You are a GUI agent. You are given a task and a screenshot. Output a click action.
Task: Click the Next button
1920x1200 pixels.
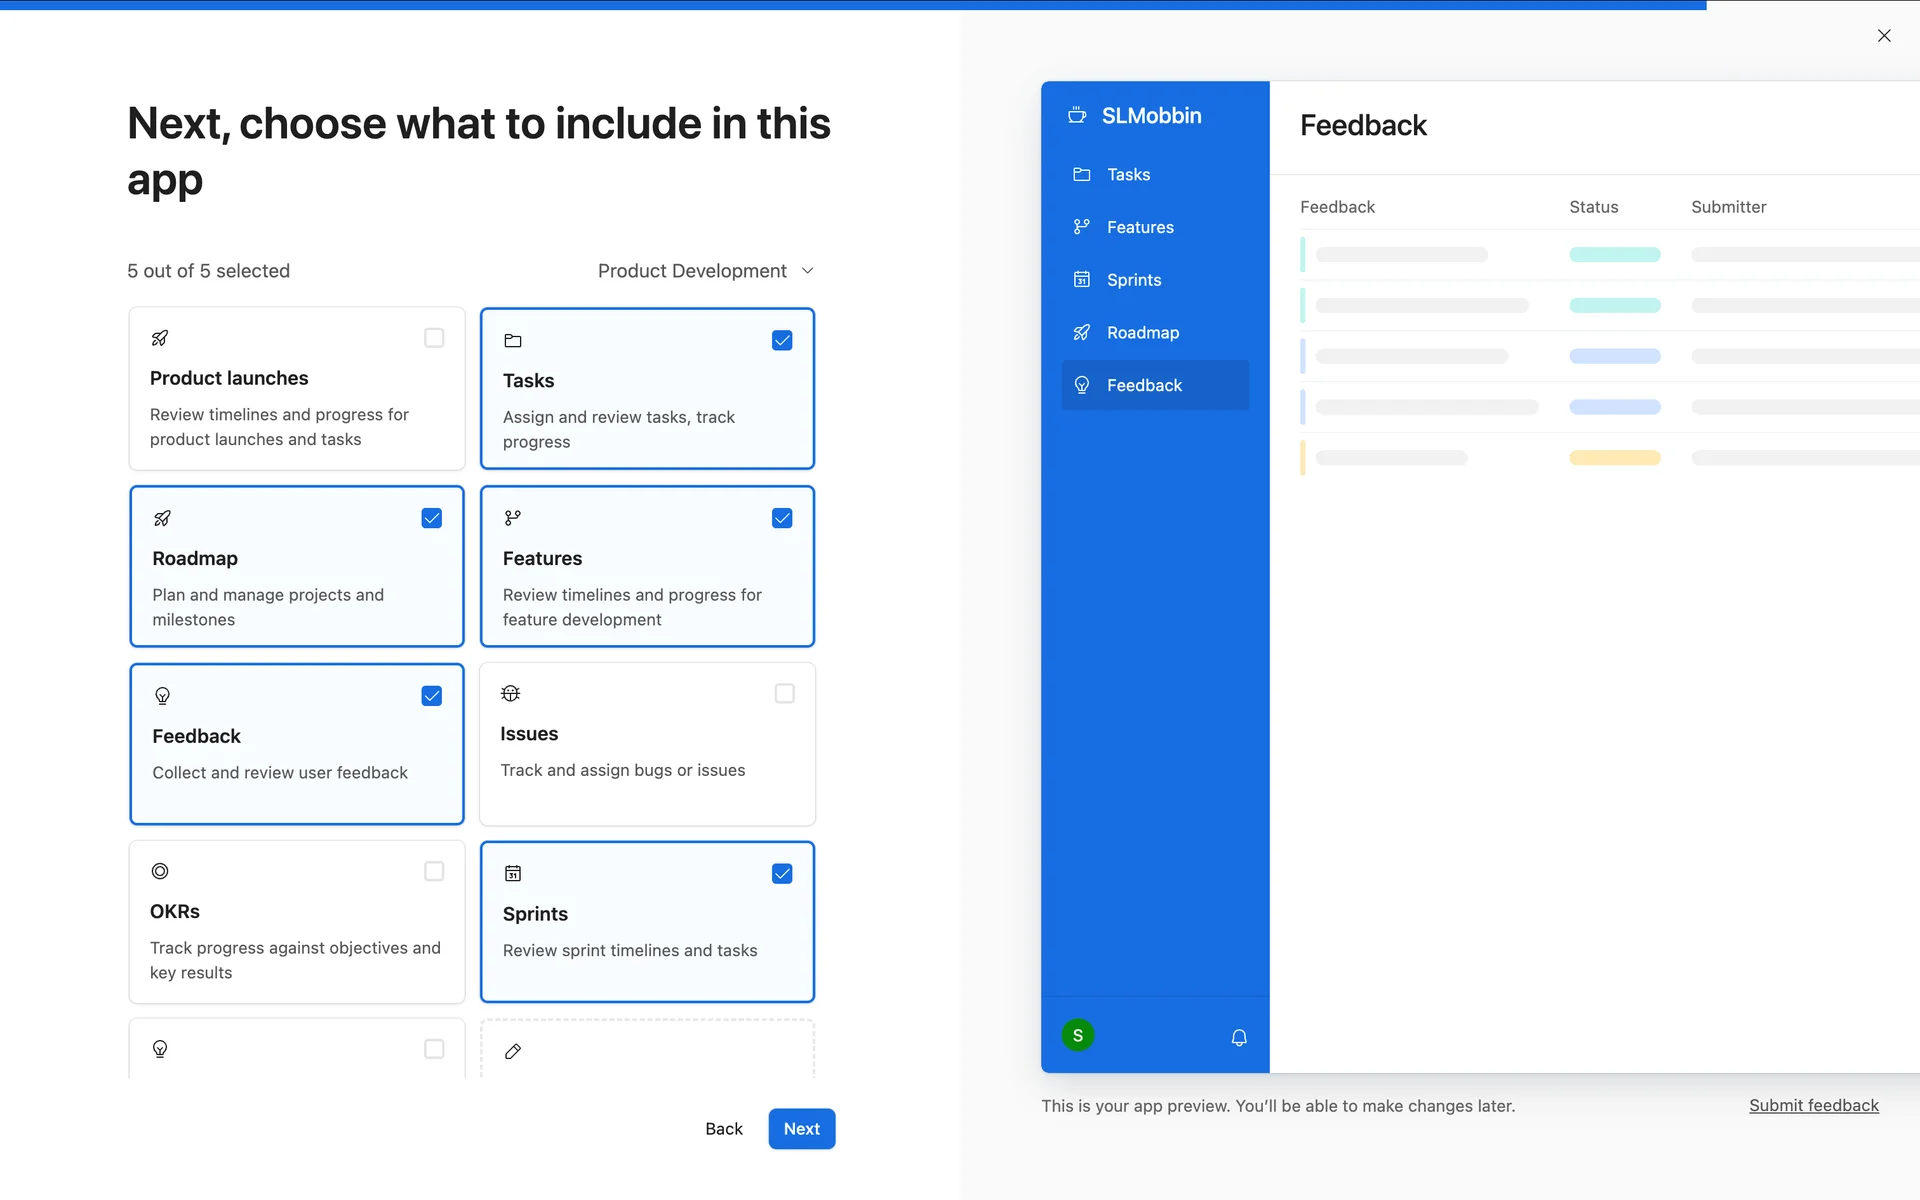[x=801, y=1128]
